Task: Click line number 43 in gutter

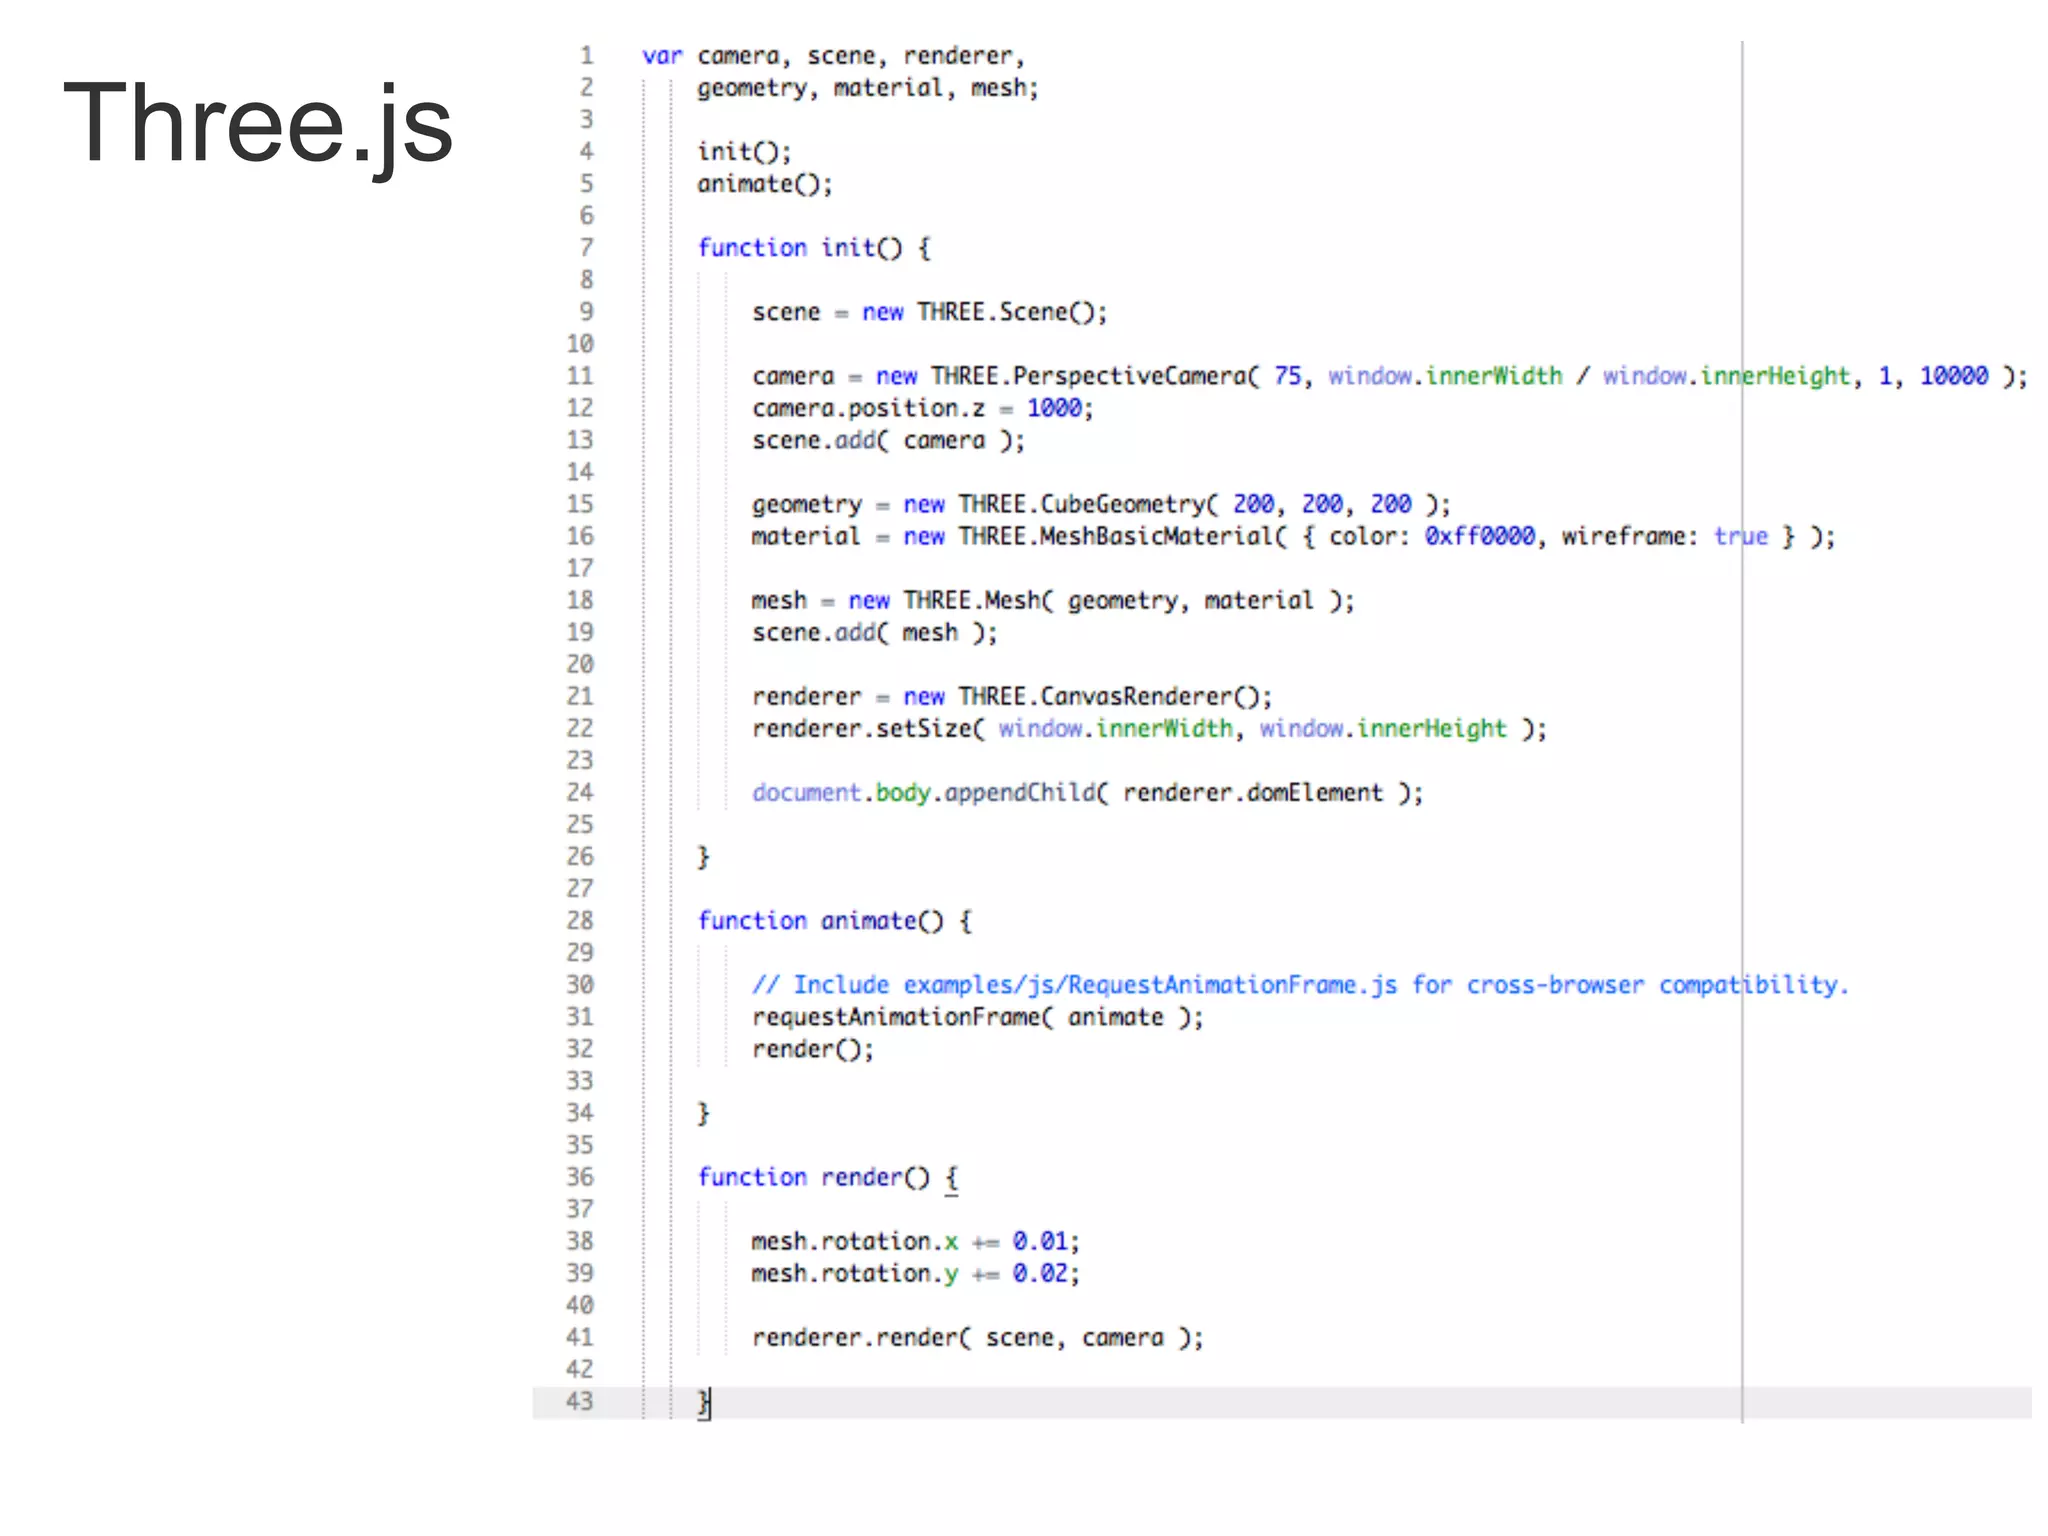Action: point(579,1401)
